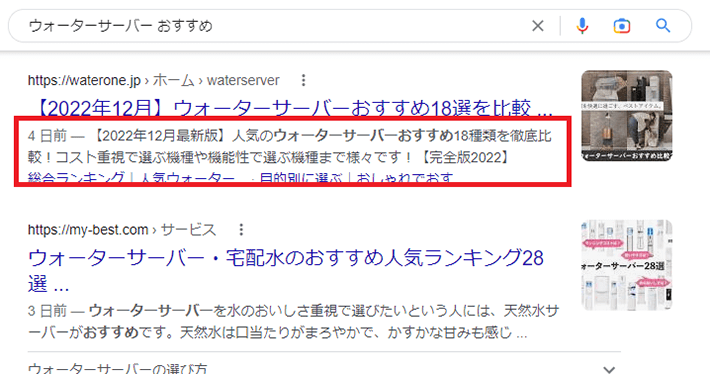Open three-dot menu beside my-best.com result
Viewport: 710px width, 374px height.
coord(241,230)
